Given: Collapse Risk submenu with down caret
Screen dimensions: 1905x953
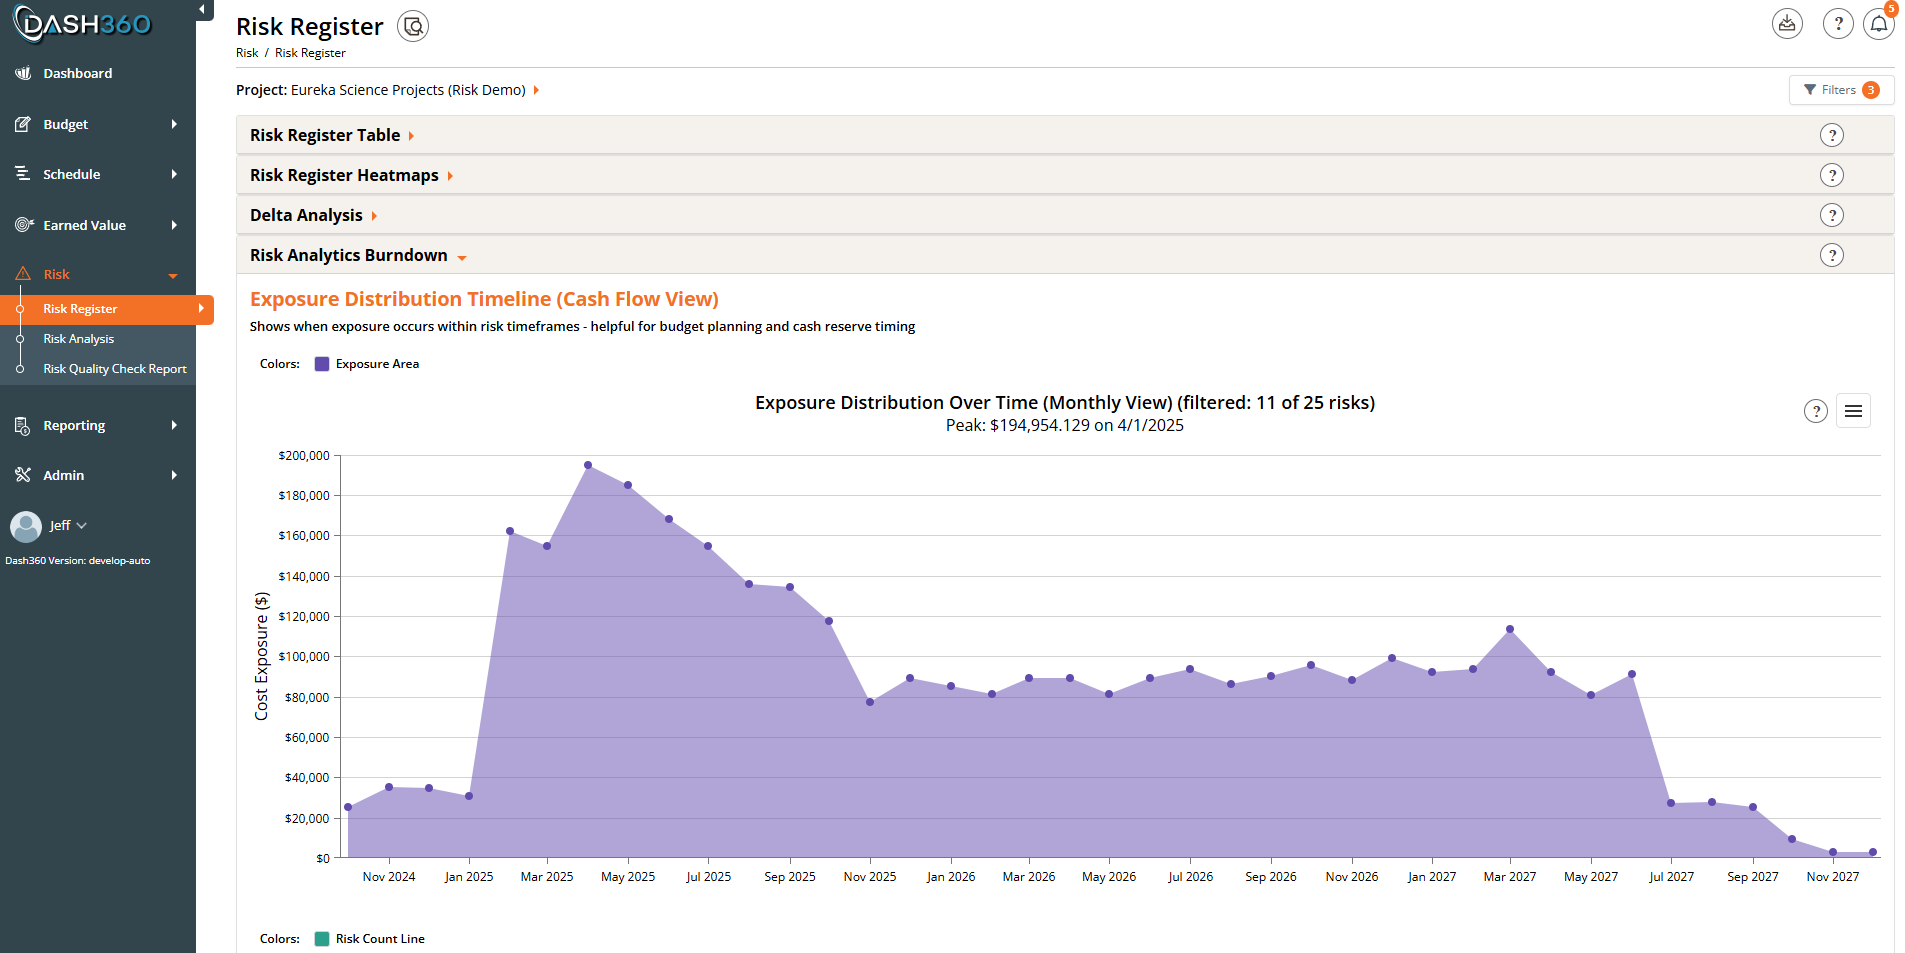Looking at the screenshot, I should point(173,276).
